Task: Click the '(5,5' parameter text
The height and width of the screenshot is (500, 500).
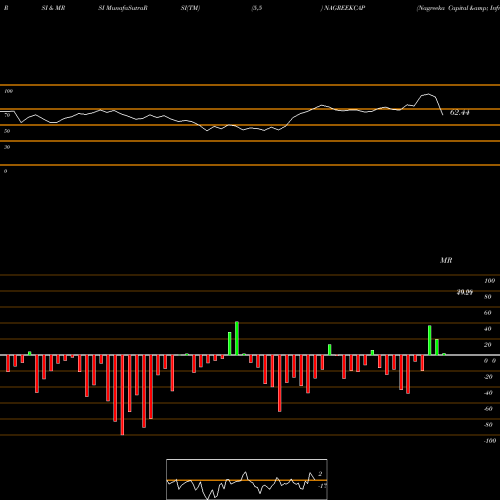Action: click(257, 8)
